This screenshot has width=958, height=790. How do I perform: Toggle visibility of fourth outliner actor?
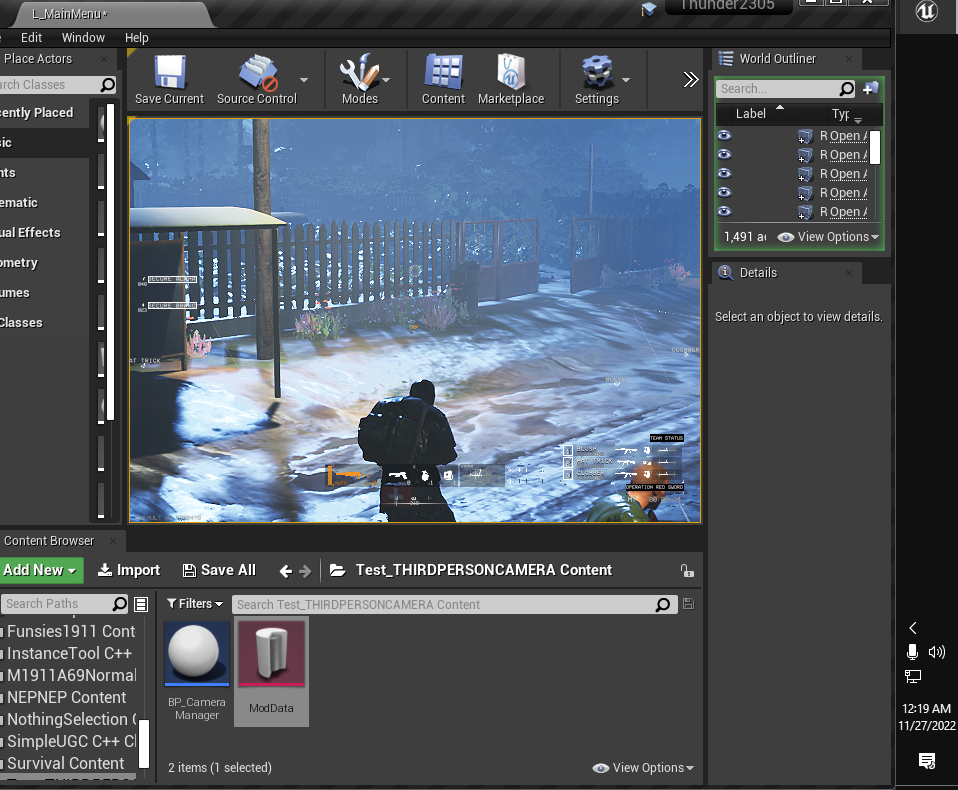coord(724,192)
